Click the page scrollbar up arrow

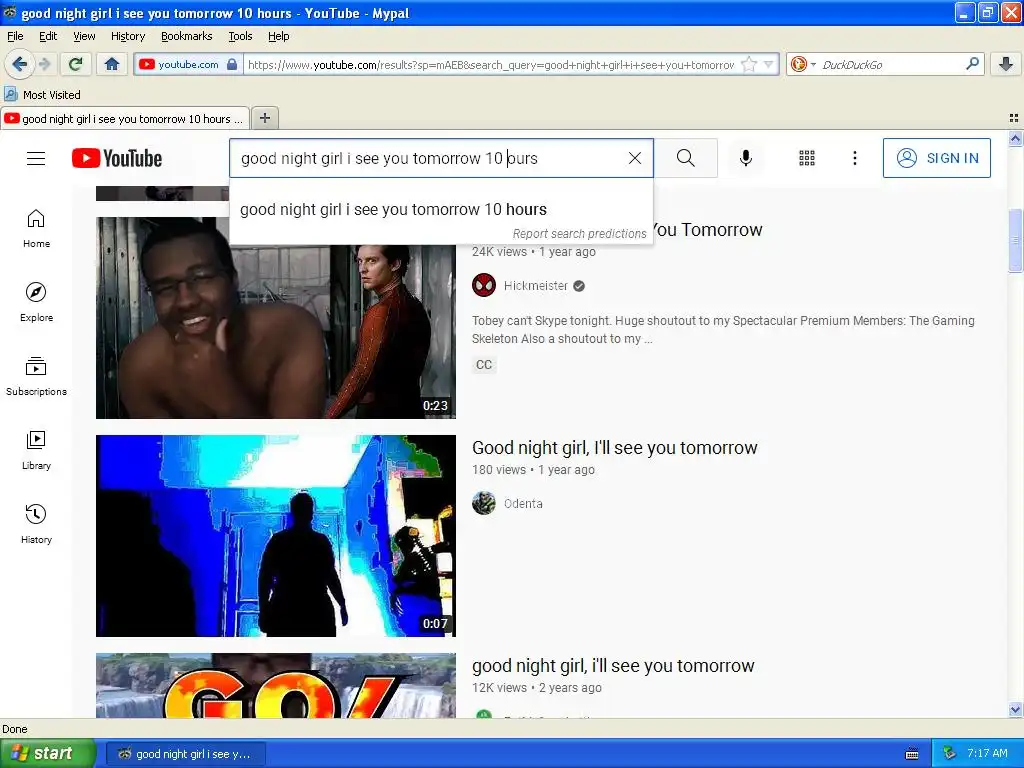[1015, 138]
